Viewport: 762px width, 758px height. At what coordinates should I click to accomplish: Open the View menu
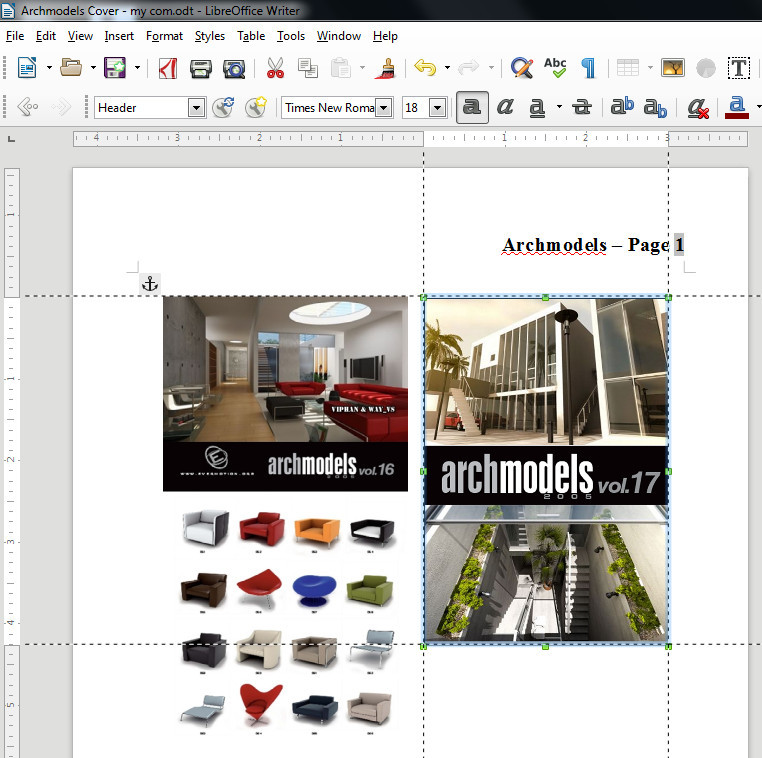[x=80, y=36]
